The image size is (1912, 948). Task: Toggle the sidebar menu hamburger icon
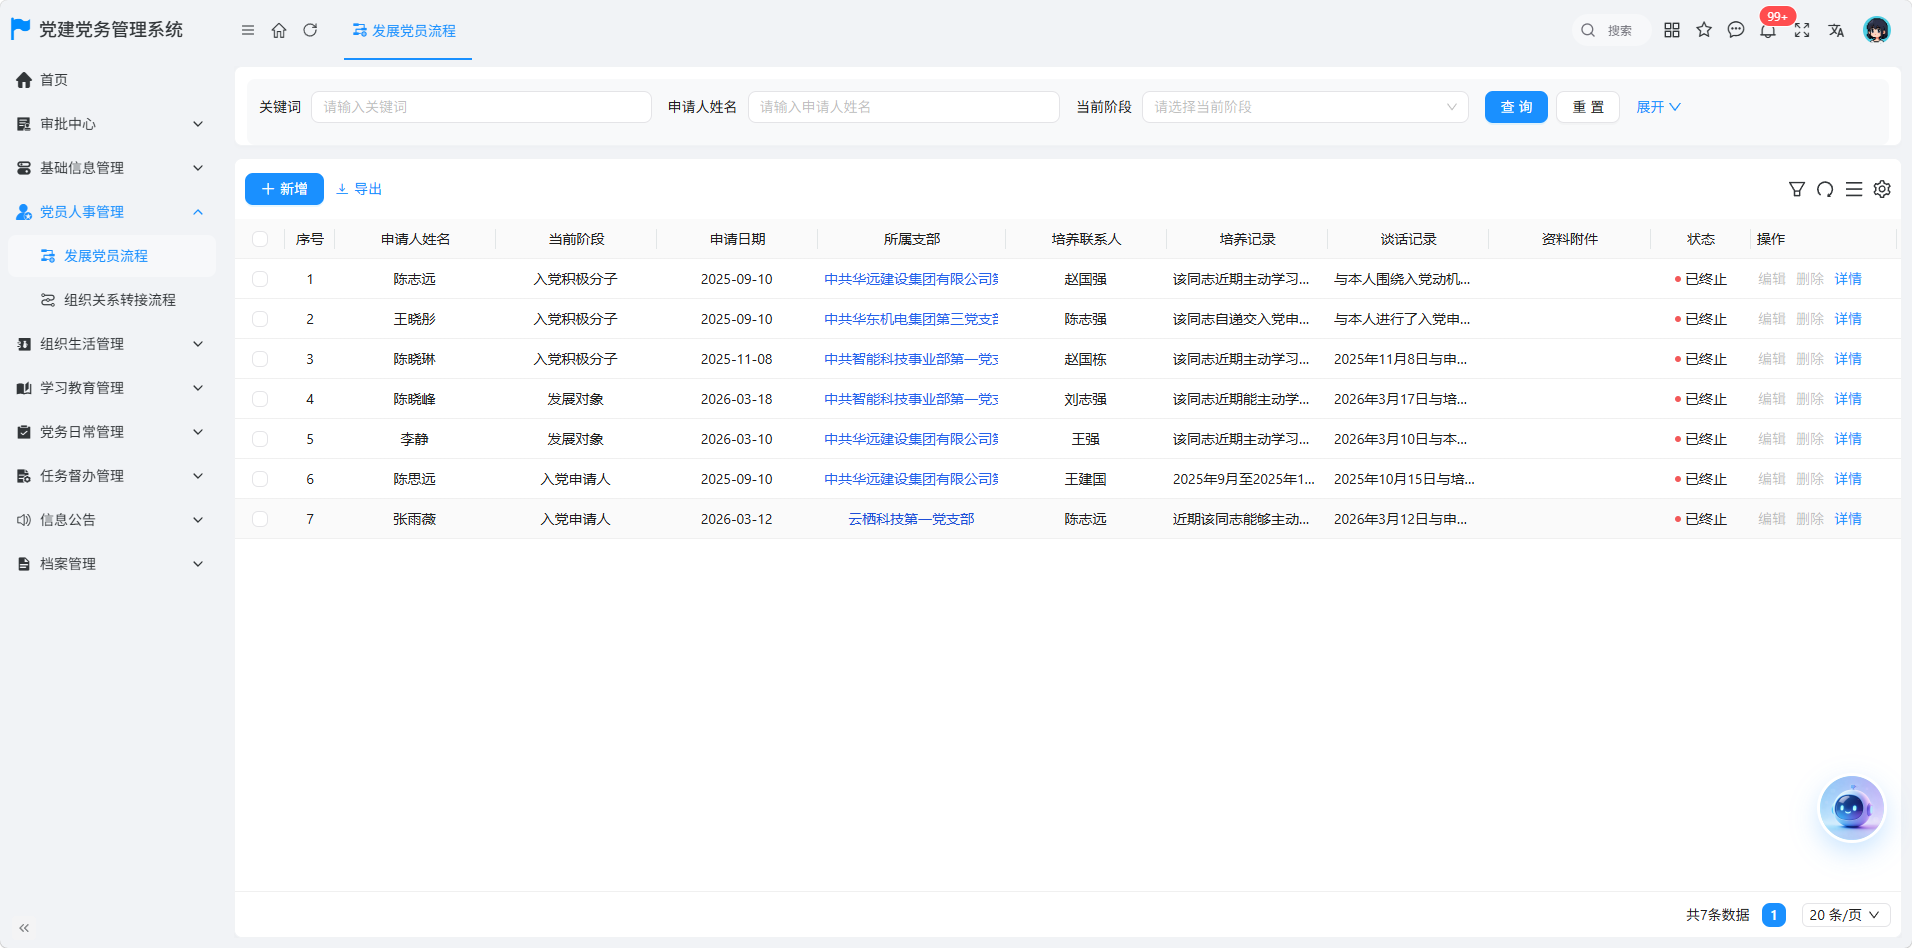248,30
